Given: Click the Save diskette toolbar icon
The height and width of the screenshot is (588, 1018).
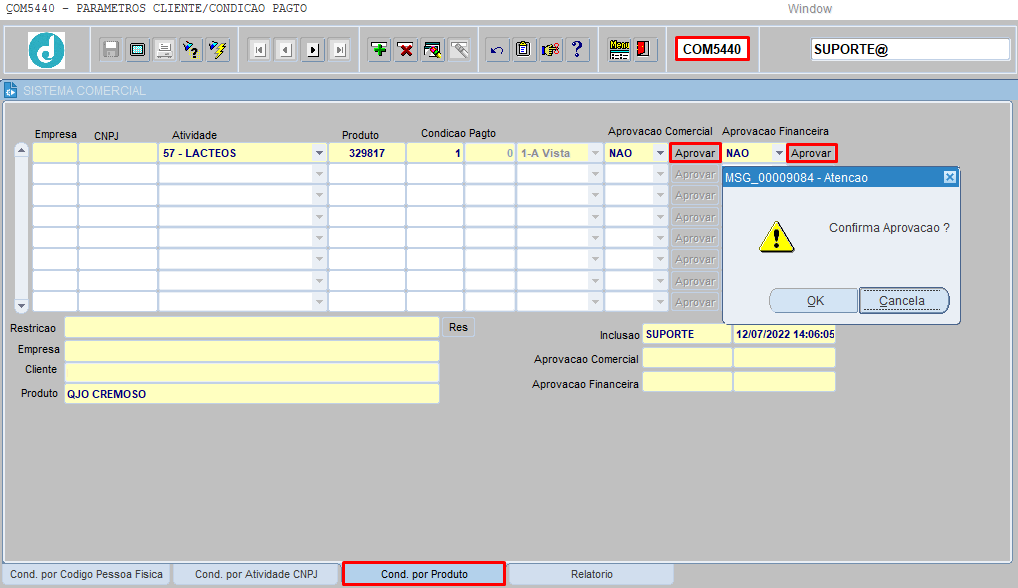Looking at the screenshot, I should [111, 49].
